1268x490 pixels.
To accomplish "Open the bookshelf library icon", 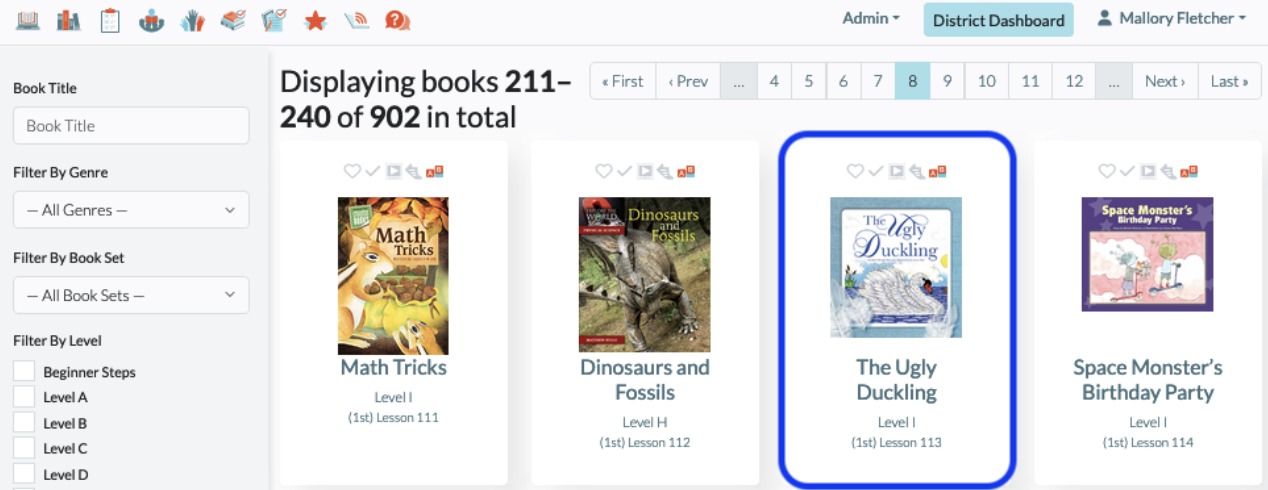I will point(69,20).
